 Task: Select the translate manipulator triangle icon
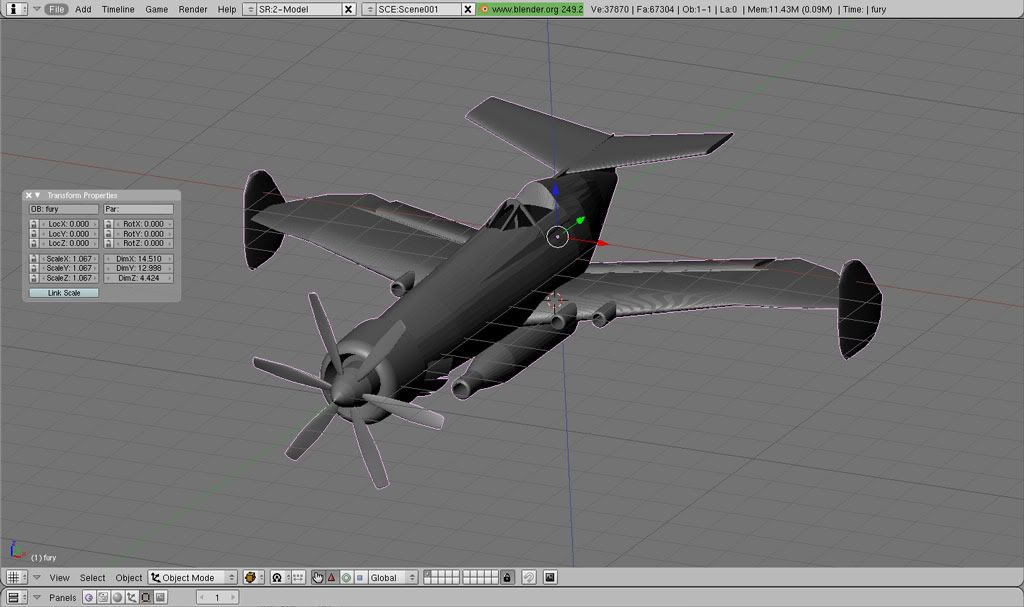click(332, 578)
